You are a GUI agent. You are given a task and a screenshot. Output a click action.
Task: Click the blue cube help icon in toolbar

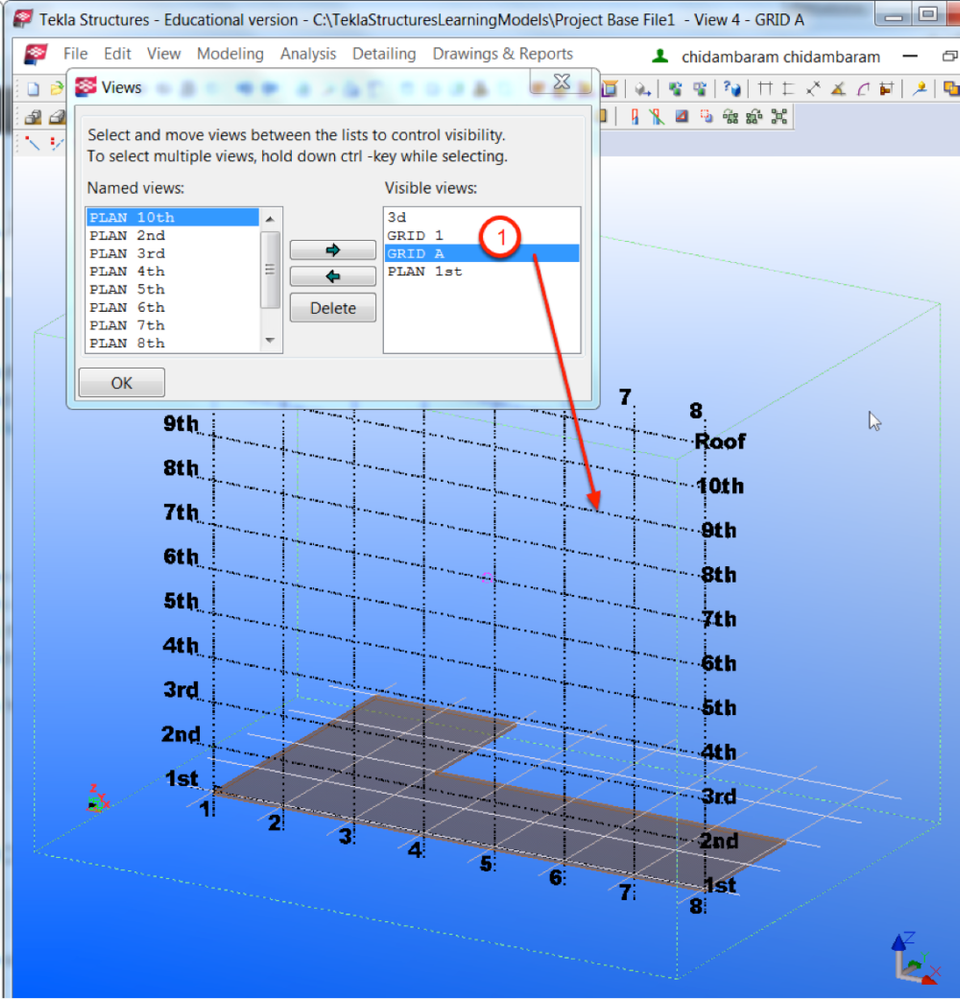pyautogui.click(x=732, y=89)
